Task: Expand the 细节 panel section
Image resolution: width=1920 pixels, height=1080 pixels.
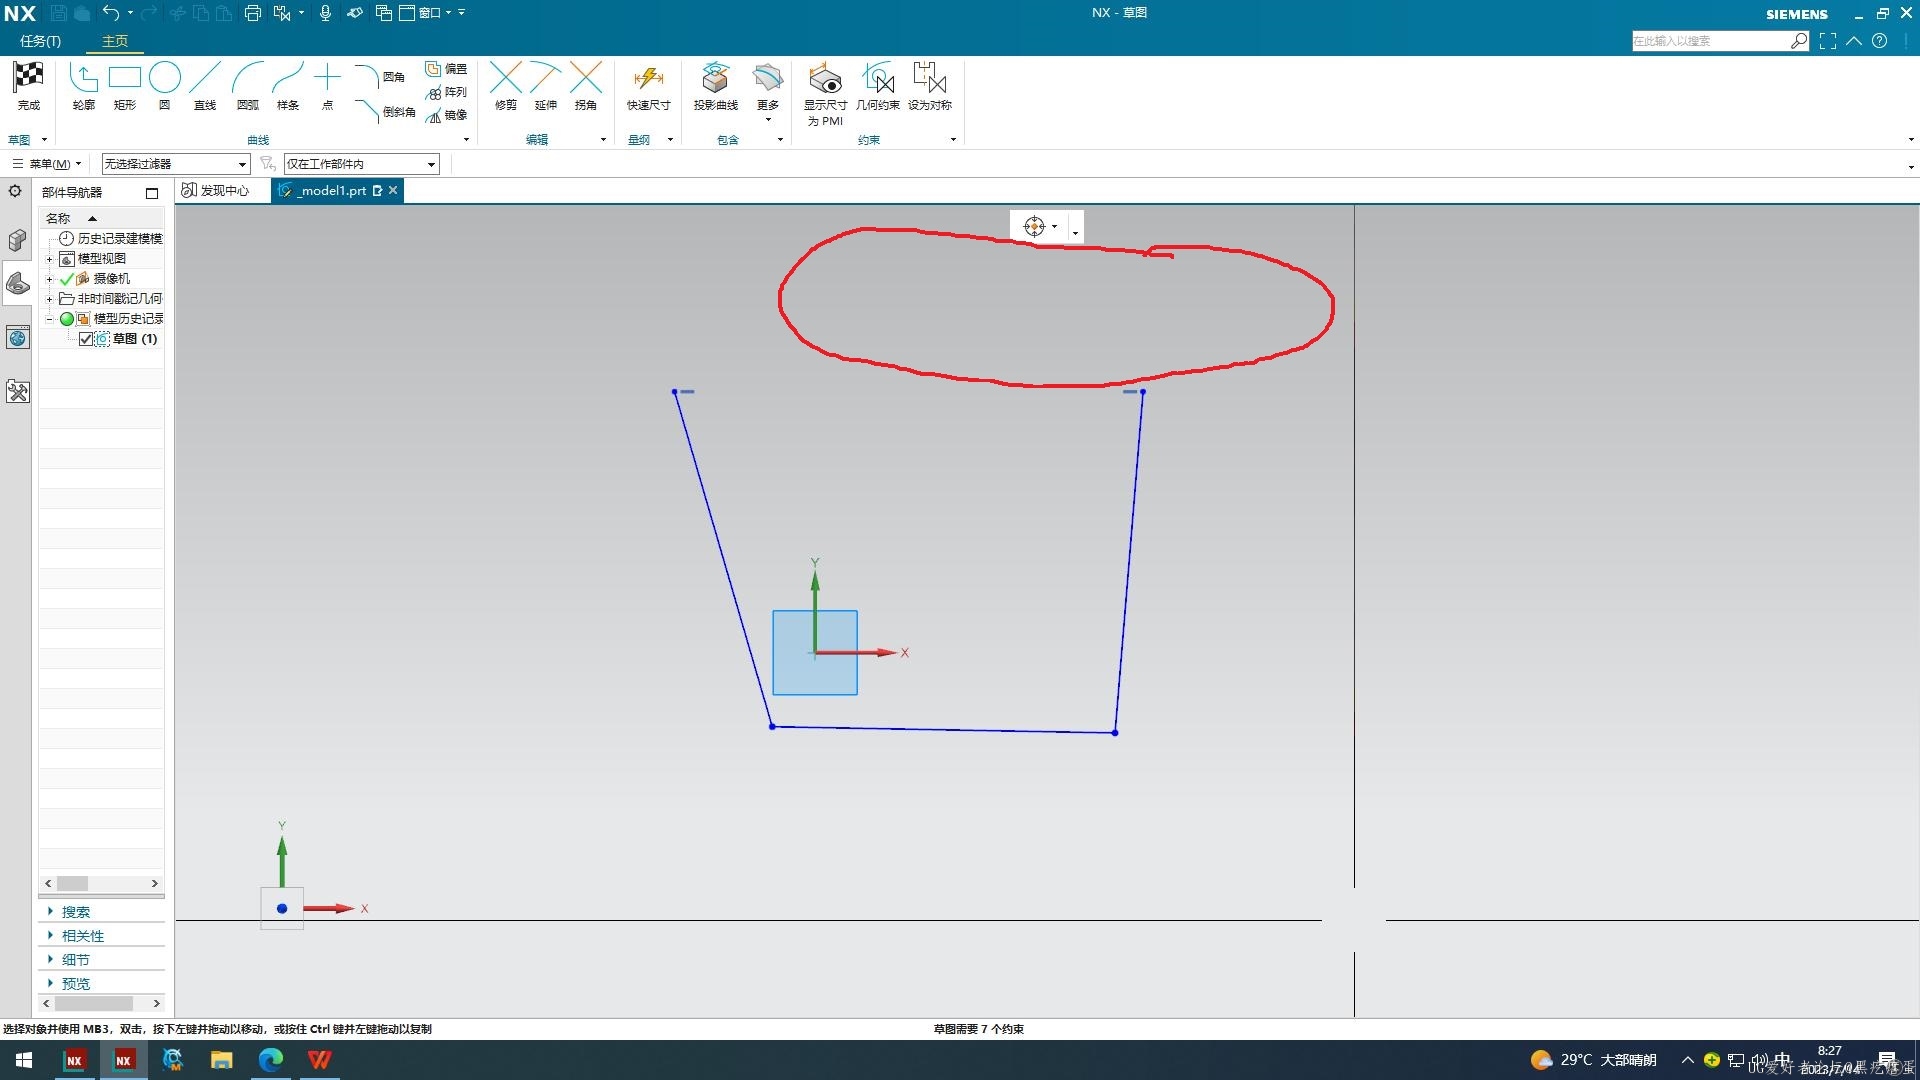Action: pos(75,960)
